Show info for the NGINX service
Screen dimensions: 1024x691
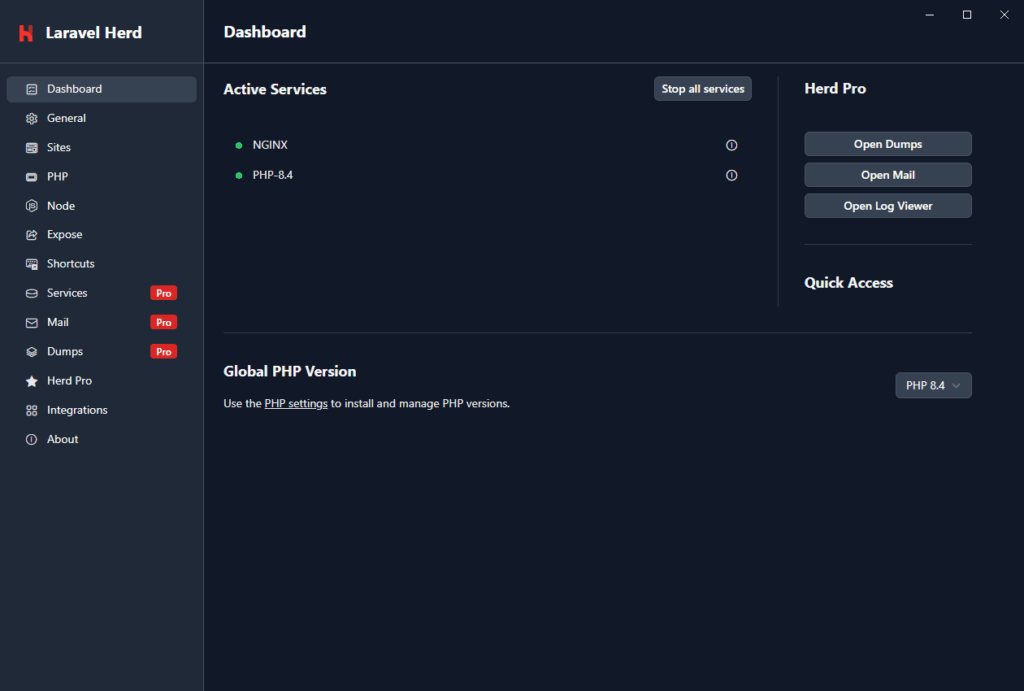(731, 145)
